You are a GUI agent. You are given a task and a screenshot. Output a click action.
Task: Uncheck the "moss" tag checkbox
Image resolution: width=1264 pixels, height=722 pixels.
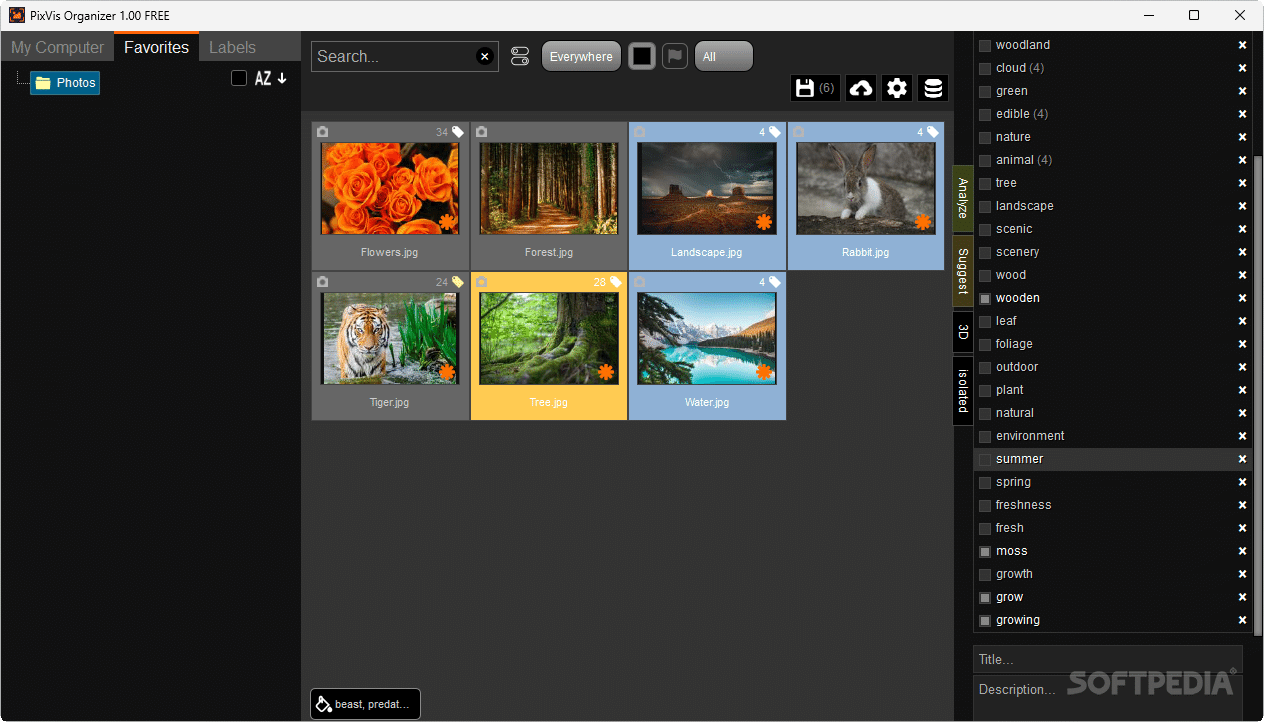[x=984, y=551]
